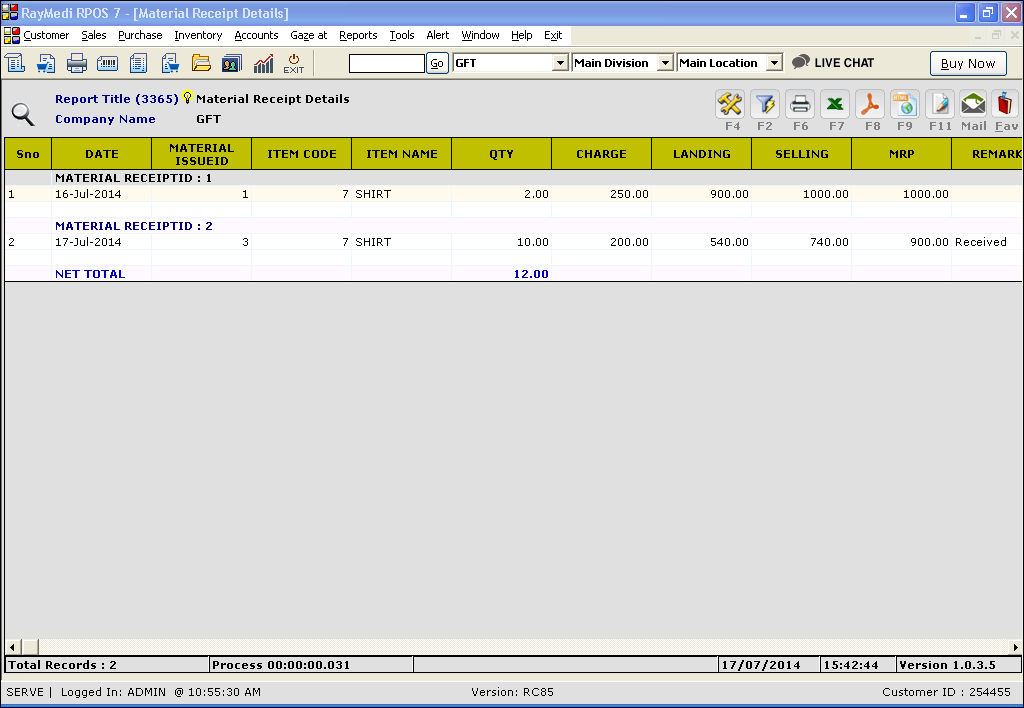Screen dimensions: 1024x708
Task: Send report via the Mail icon
Action: (973, 104)
